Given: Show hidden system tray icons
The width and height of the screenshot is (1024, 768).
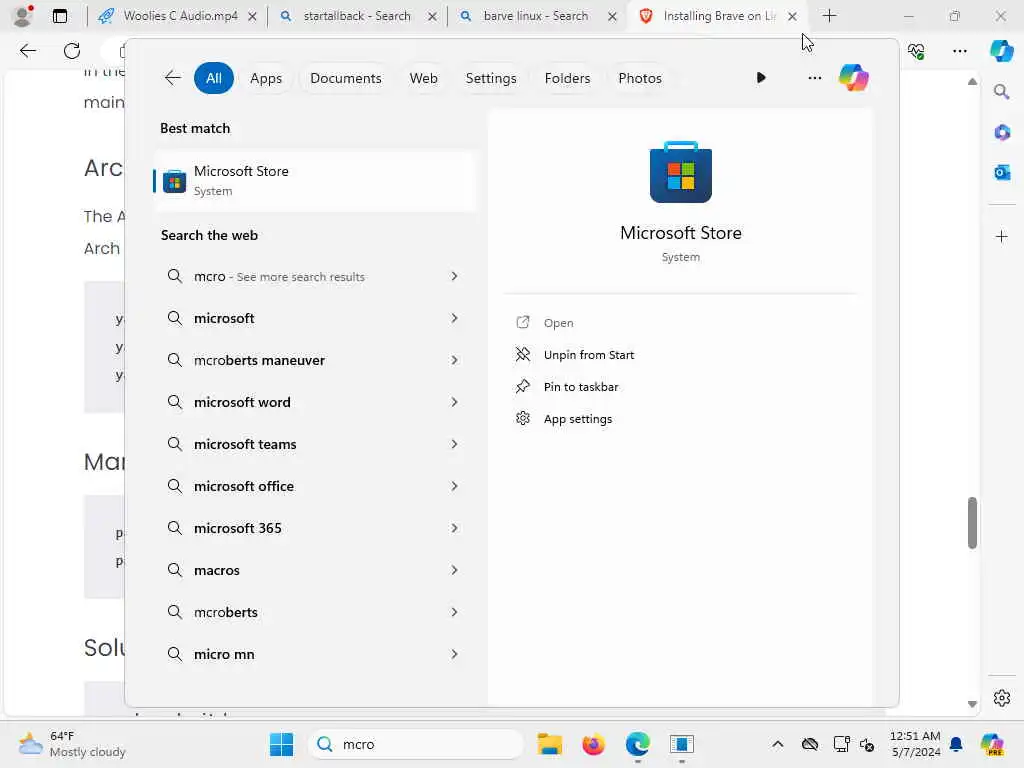Looking at the screenshot, I should click(777, 744).
